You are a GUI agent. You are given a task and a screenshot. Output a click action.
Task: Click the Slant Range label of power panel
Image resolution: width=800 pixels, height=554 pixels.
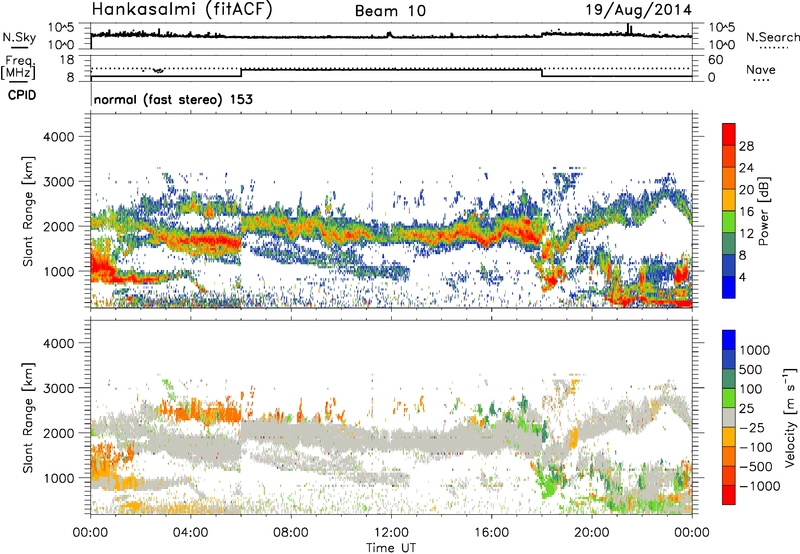(28, 211)
